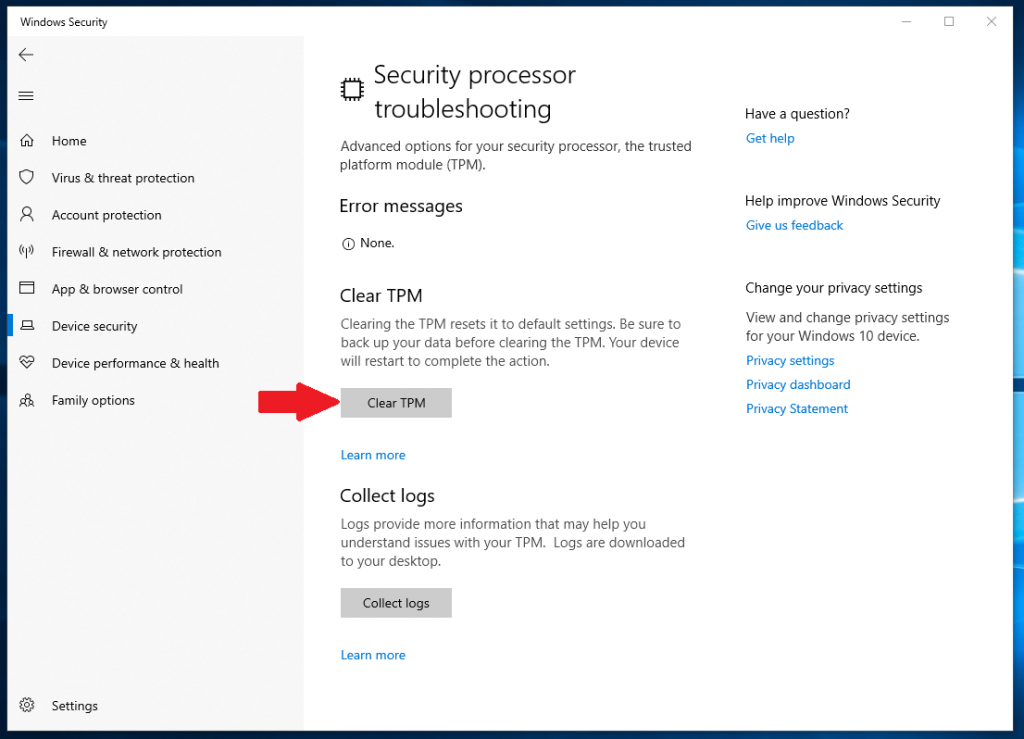
Task: Click the App & browser control window icon
Action: pos(27,288)
